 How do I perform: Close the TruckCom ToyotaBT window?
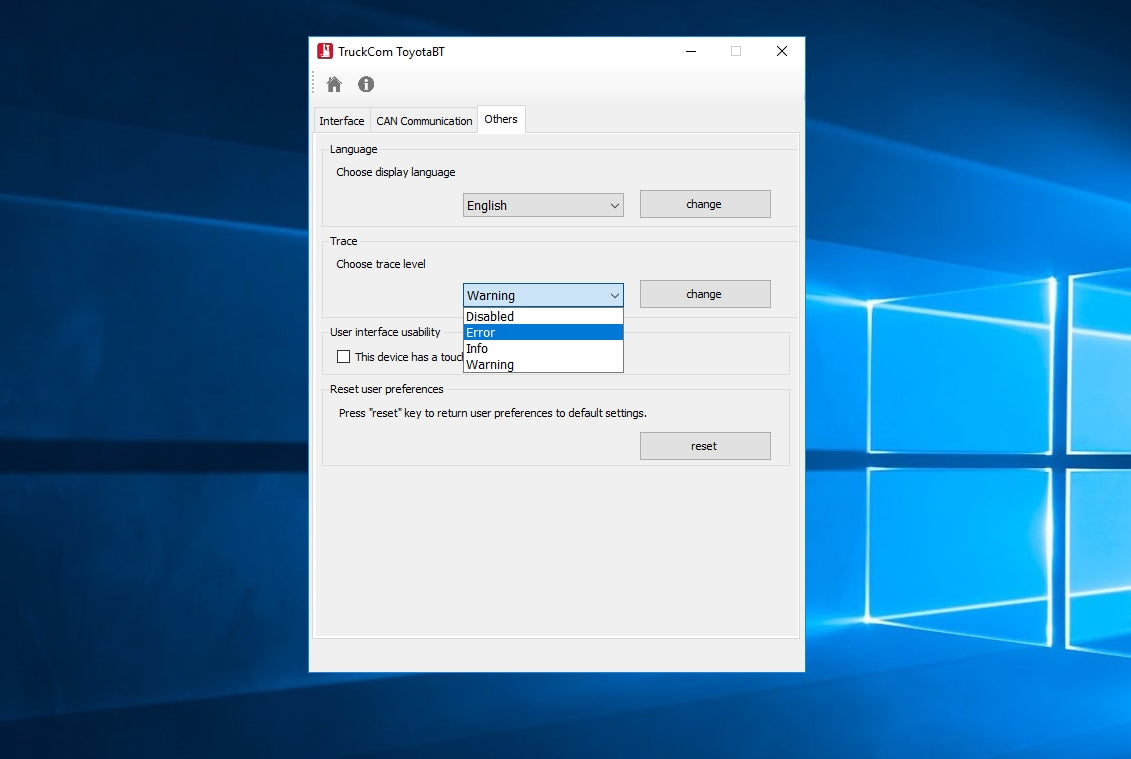click(781, 51)
